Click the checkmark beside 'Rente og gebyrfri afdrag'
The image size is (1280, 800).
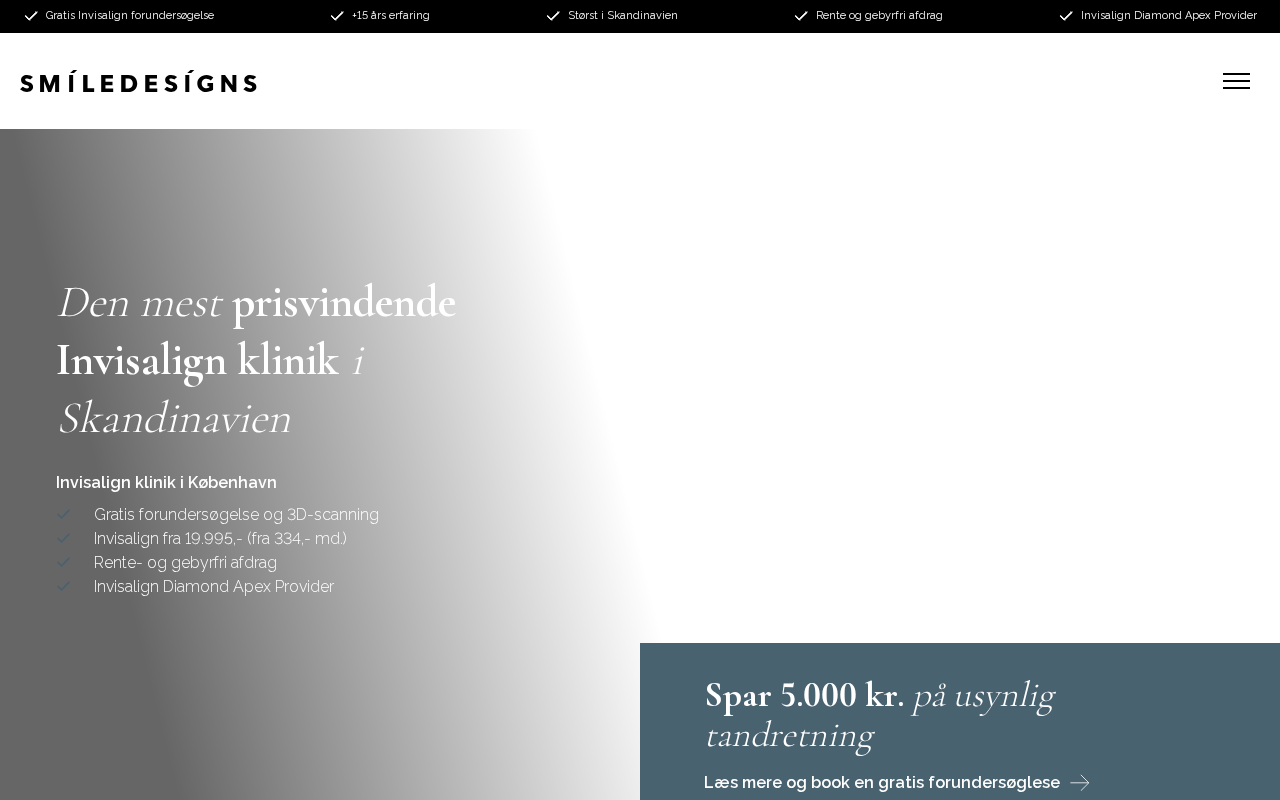click(x=801, y=16)
